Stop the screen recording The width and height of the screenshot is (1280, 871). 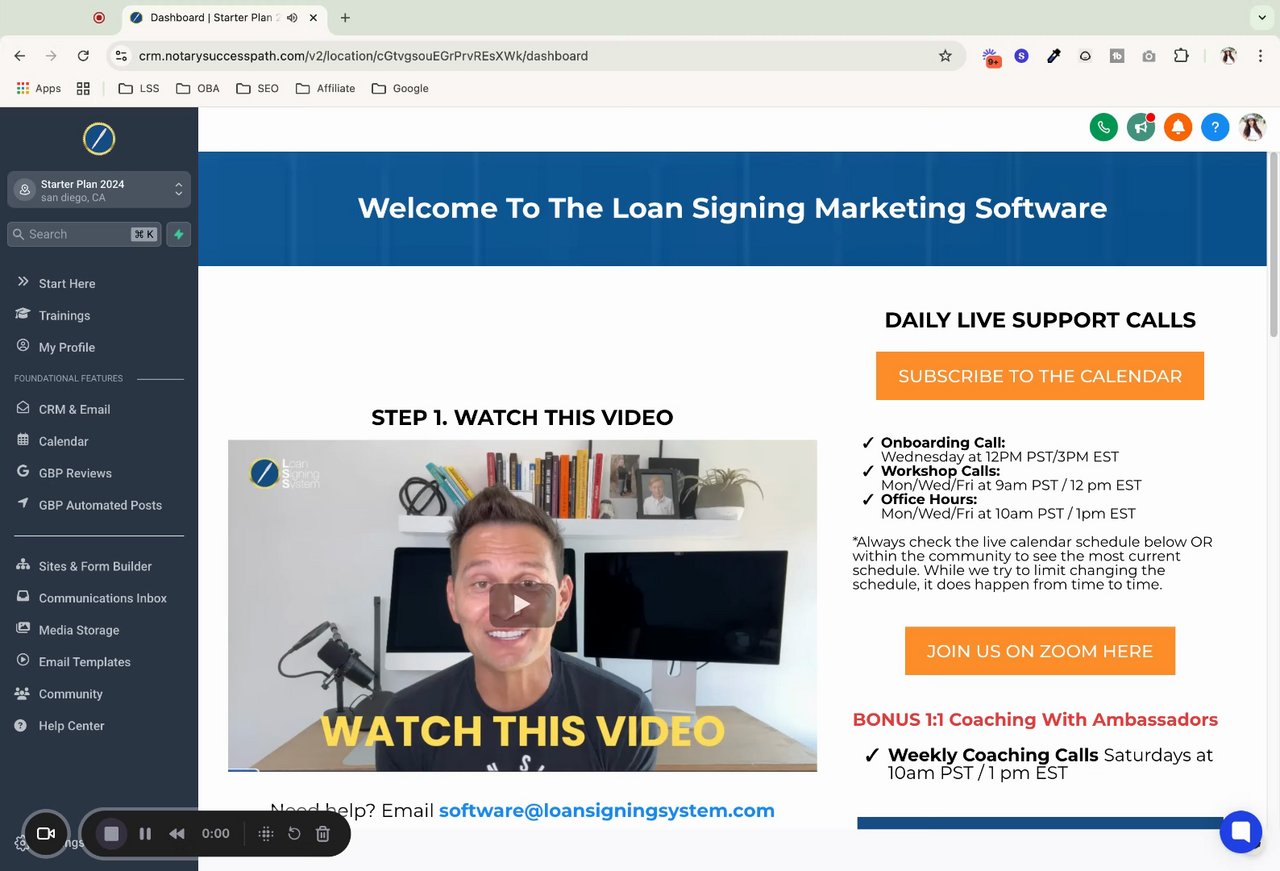[x=111, y=834]
